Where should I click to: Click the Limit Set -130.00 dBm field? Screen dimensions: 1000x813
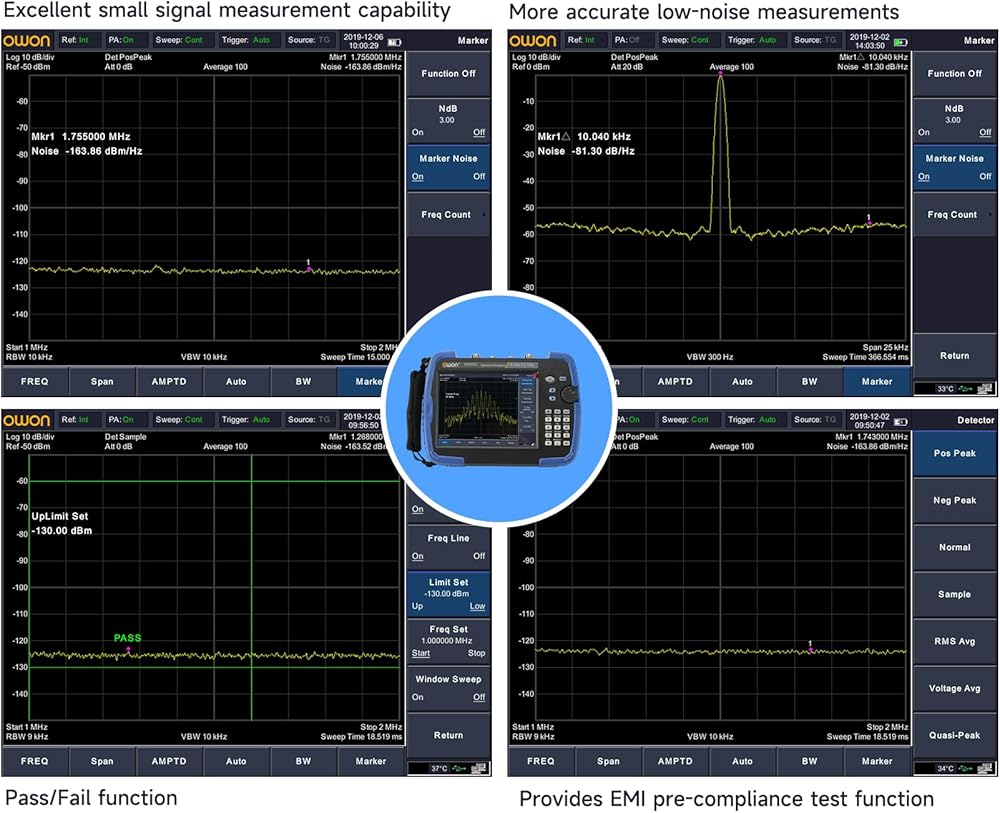pos(448,593)
